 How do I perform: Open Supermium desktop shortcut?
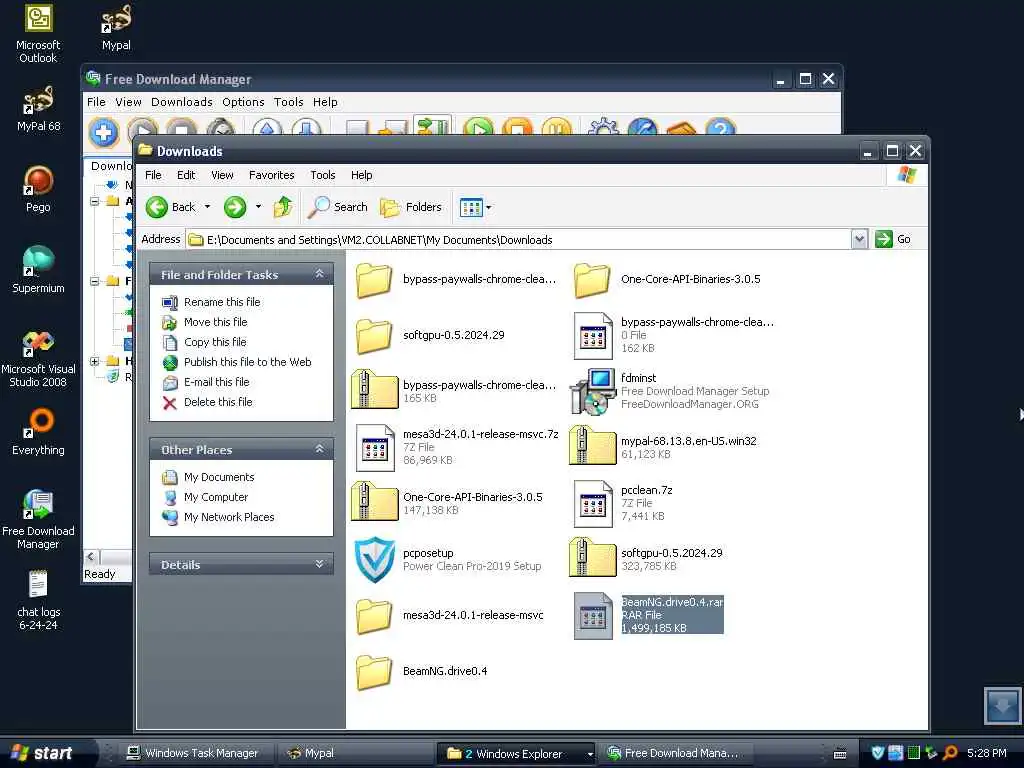[x=38, y=270]
